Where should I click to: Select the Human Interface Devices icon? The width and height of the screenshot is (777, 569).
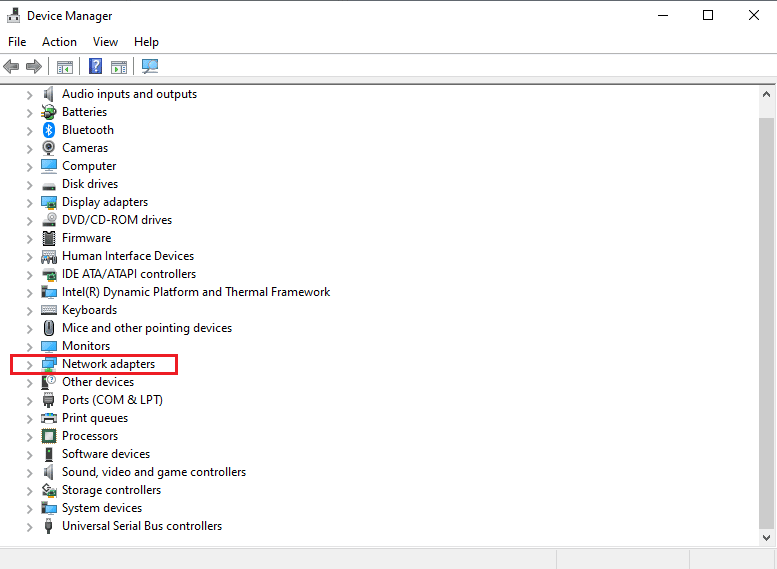[x=49, y=256]
